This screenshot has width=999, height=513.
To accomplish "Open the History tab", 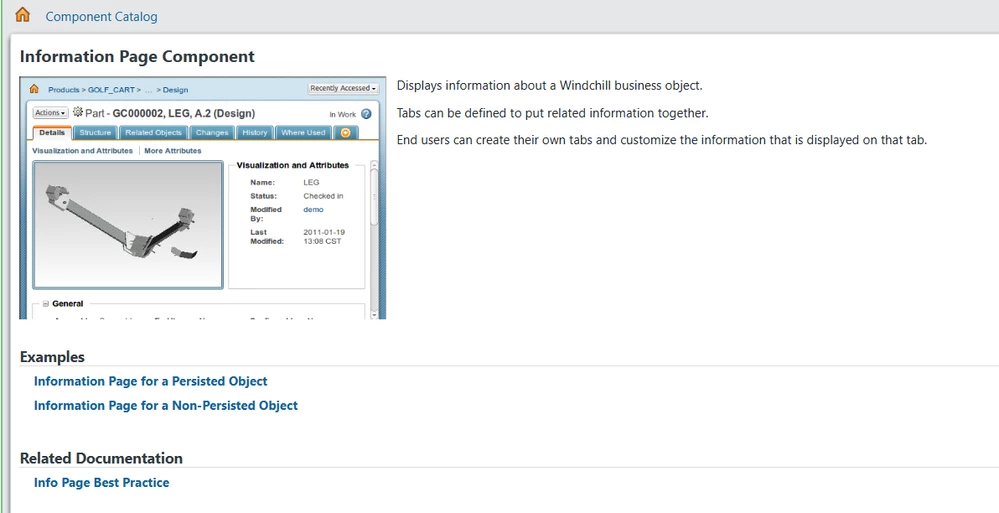I will click(255, 133).
